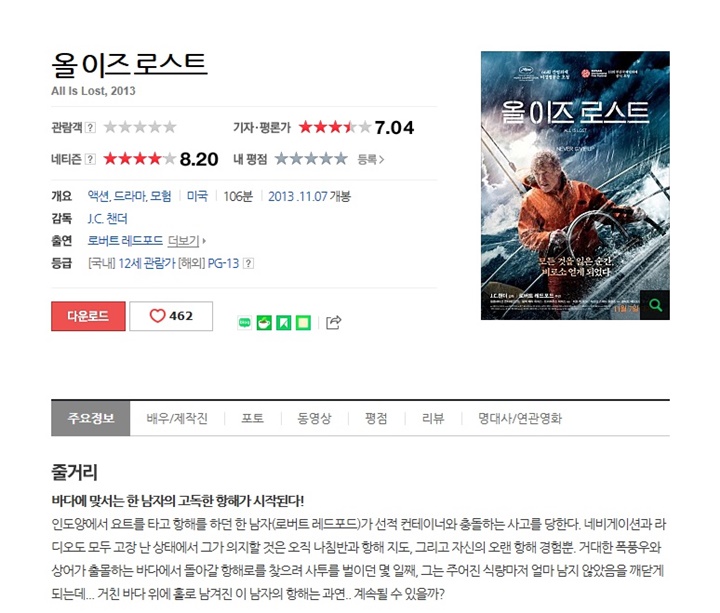The image size is (720, 613).
Task: Expand cast list with 더보기
Action: (x=186, y=241)
